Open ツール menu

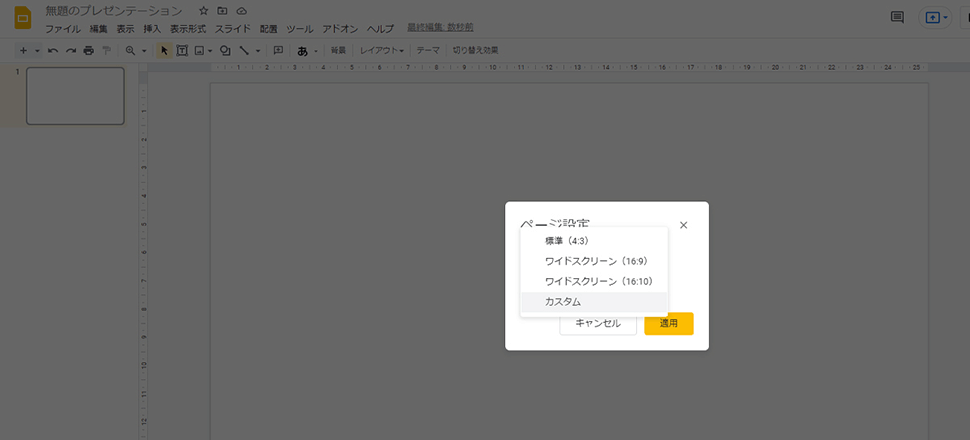300,28
